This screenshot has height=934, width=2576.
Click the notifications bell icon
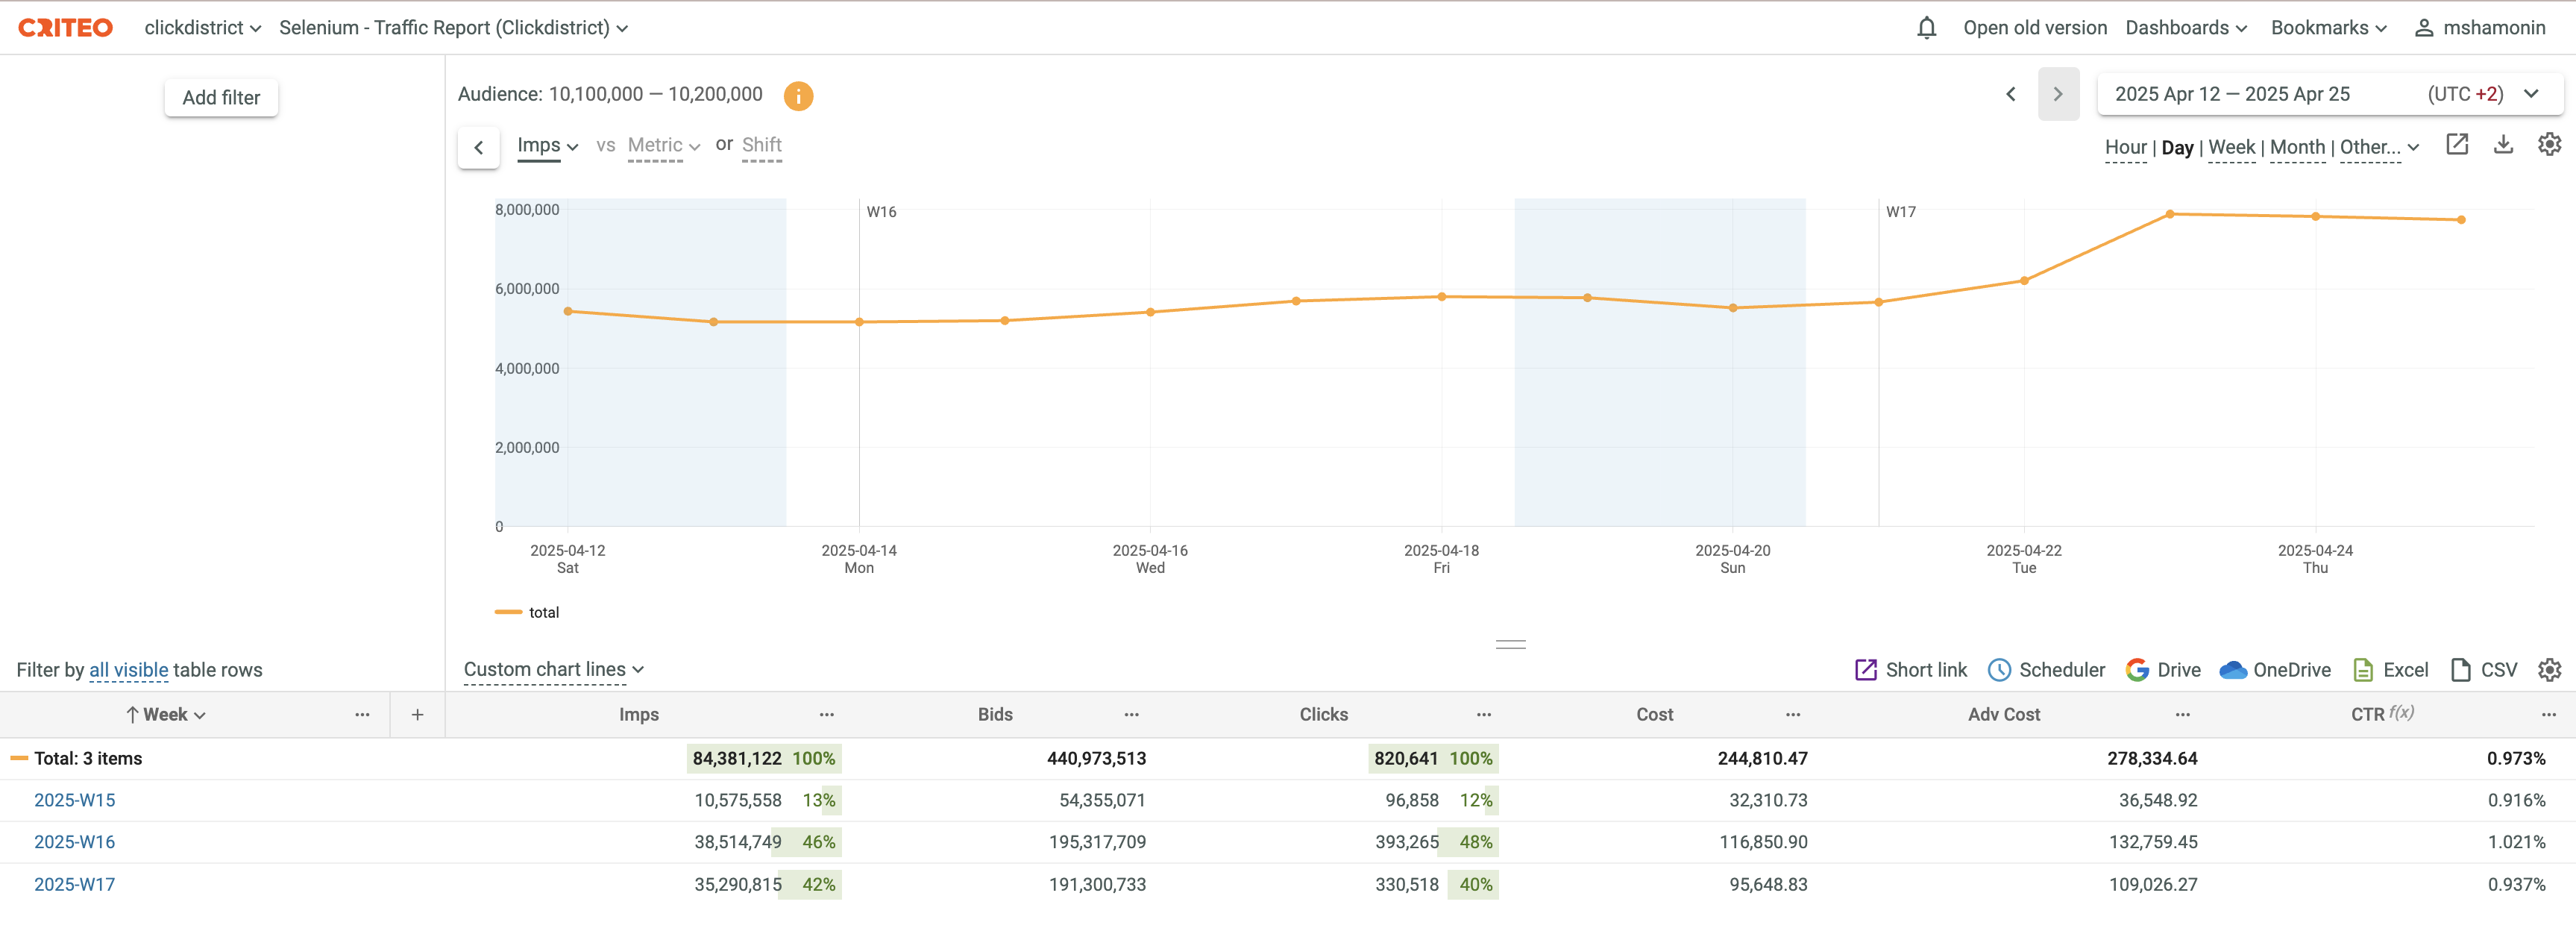tap(1926, 28)
